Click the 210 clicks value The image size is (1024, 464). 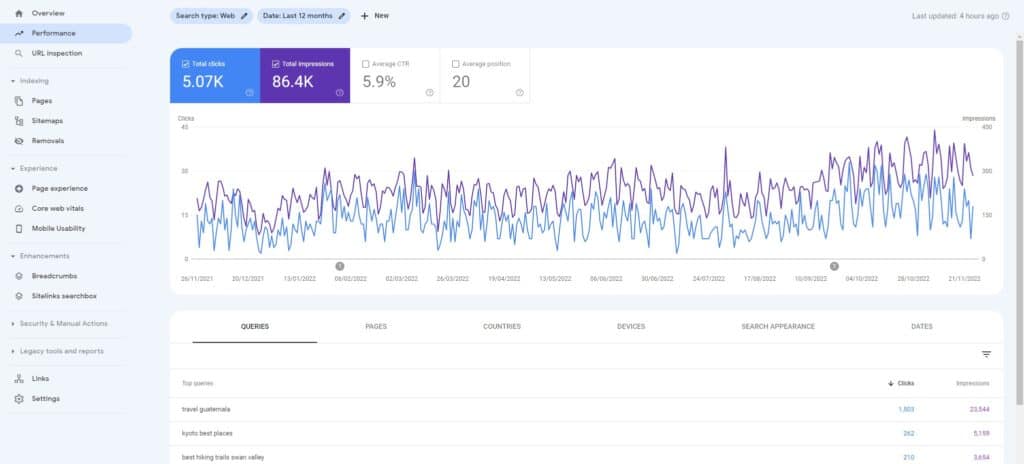[909, 457]
